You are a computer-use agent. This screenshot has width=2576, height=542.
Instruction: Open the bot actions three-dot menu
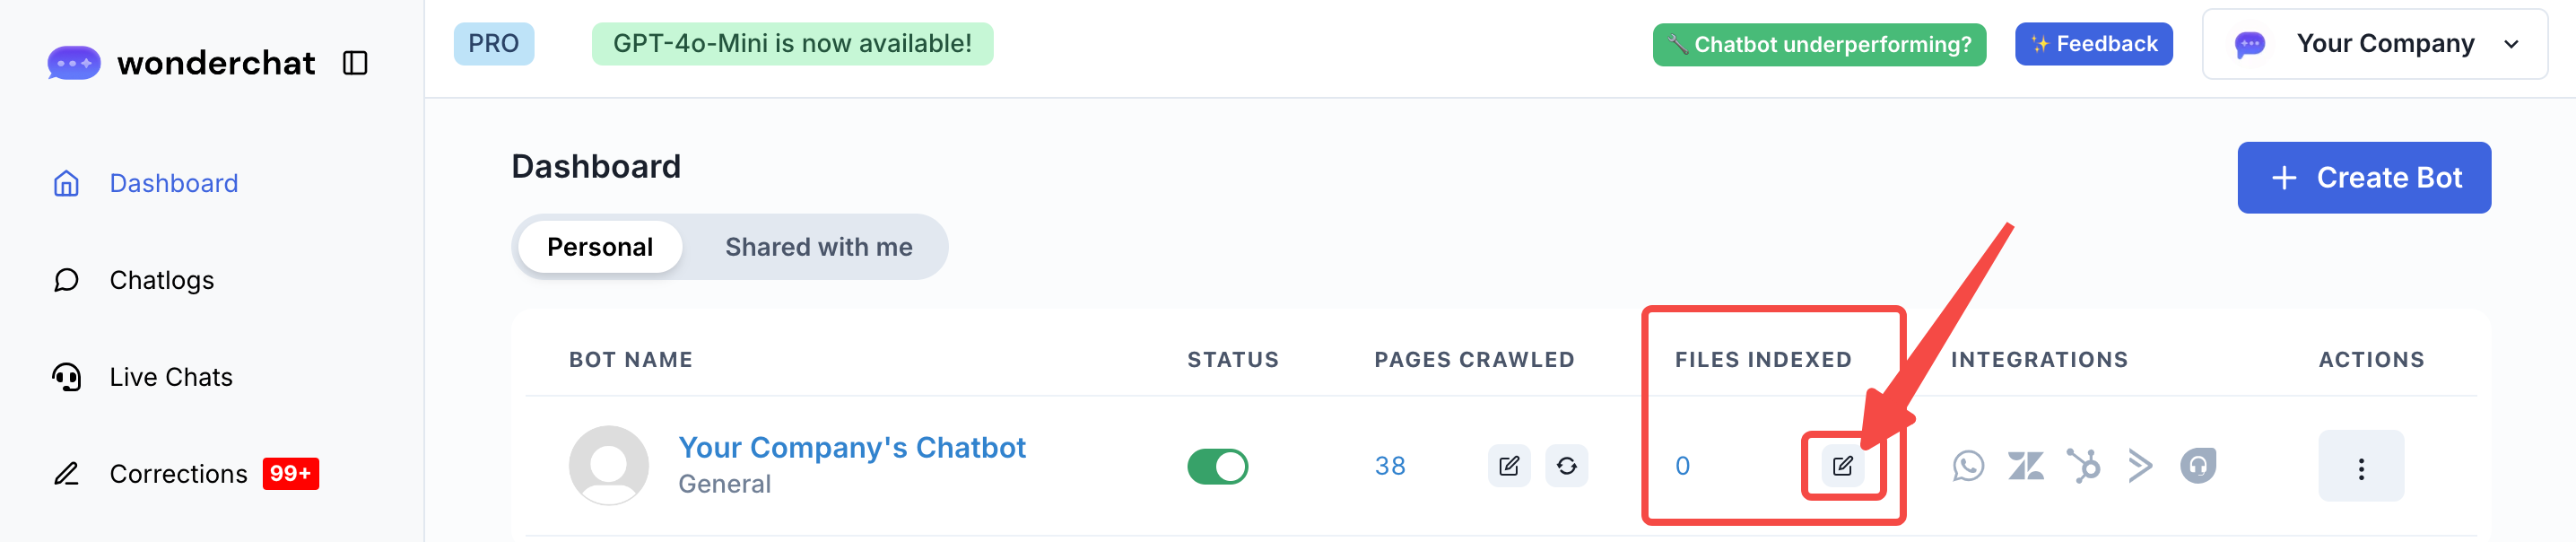pyautogui.click(x=2360, y=467)
